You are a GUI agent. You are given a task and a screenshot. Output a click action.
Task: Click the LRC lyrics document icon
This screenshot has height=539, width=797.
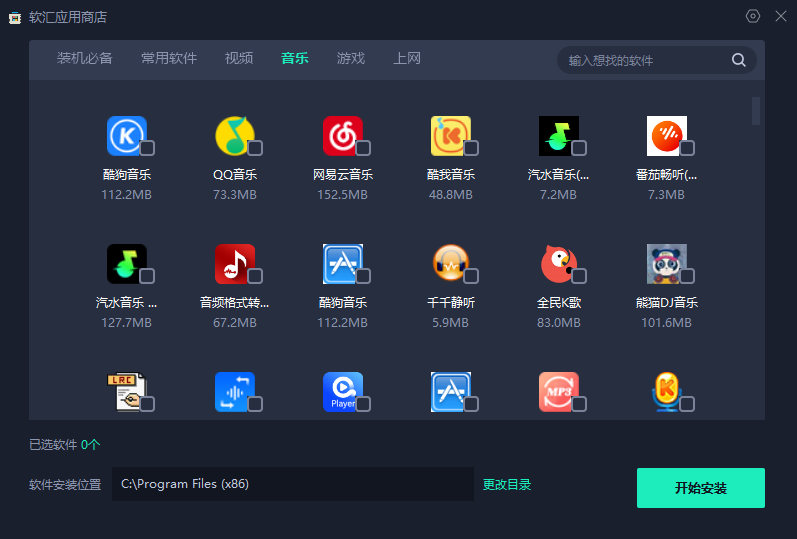127,392
